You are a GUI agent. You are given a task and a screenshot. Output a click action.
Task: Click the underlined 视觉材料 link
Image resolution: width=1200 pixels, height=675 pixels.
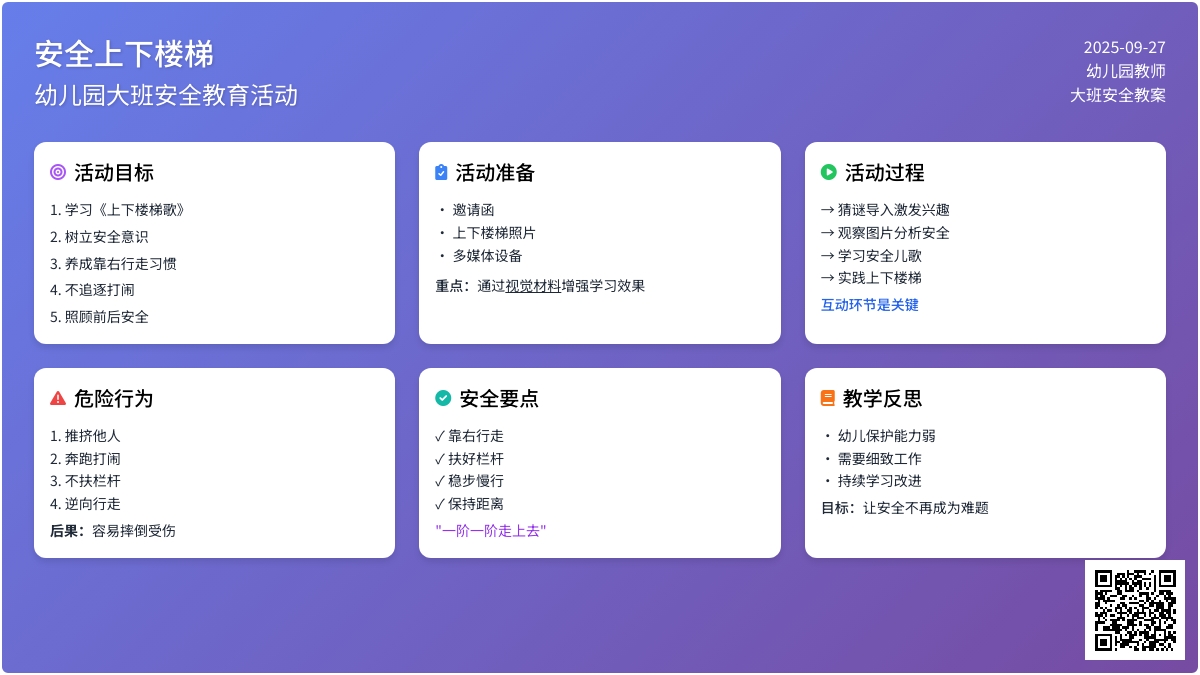(533, 286)
